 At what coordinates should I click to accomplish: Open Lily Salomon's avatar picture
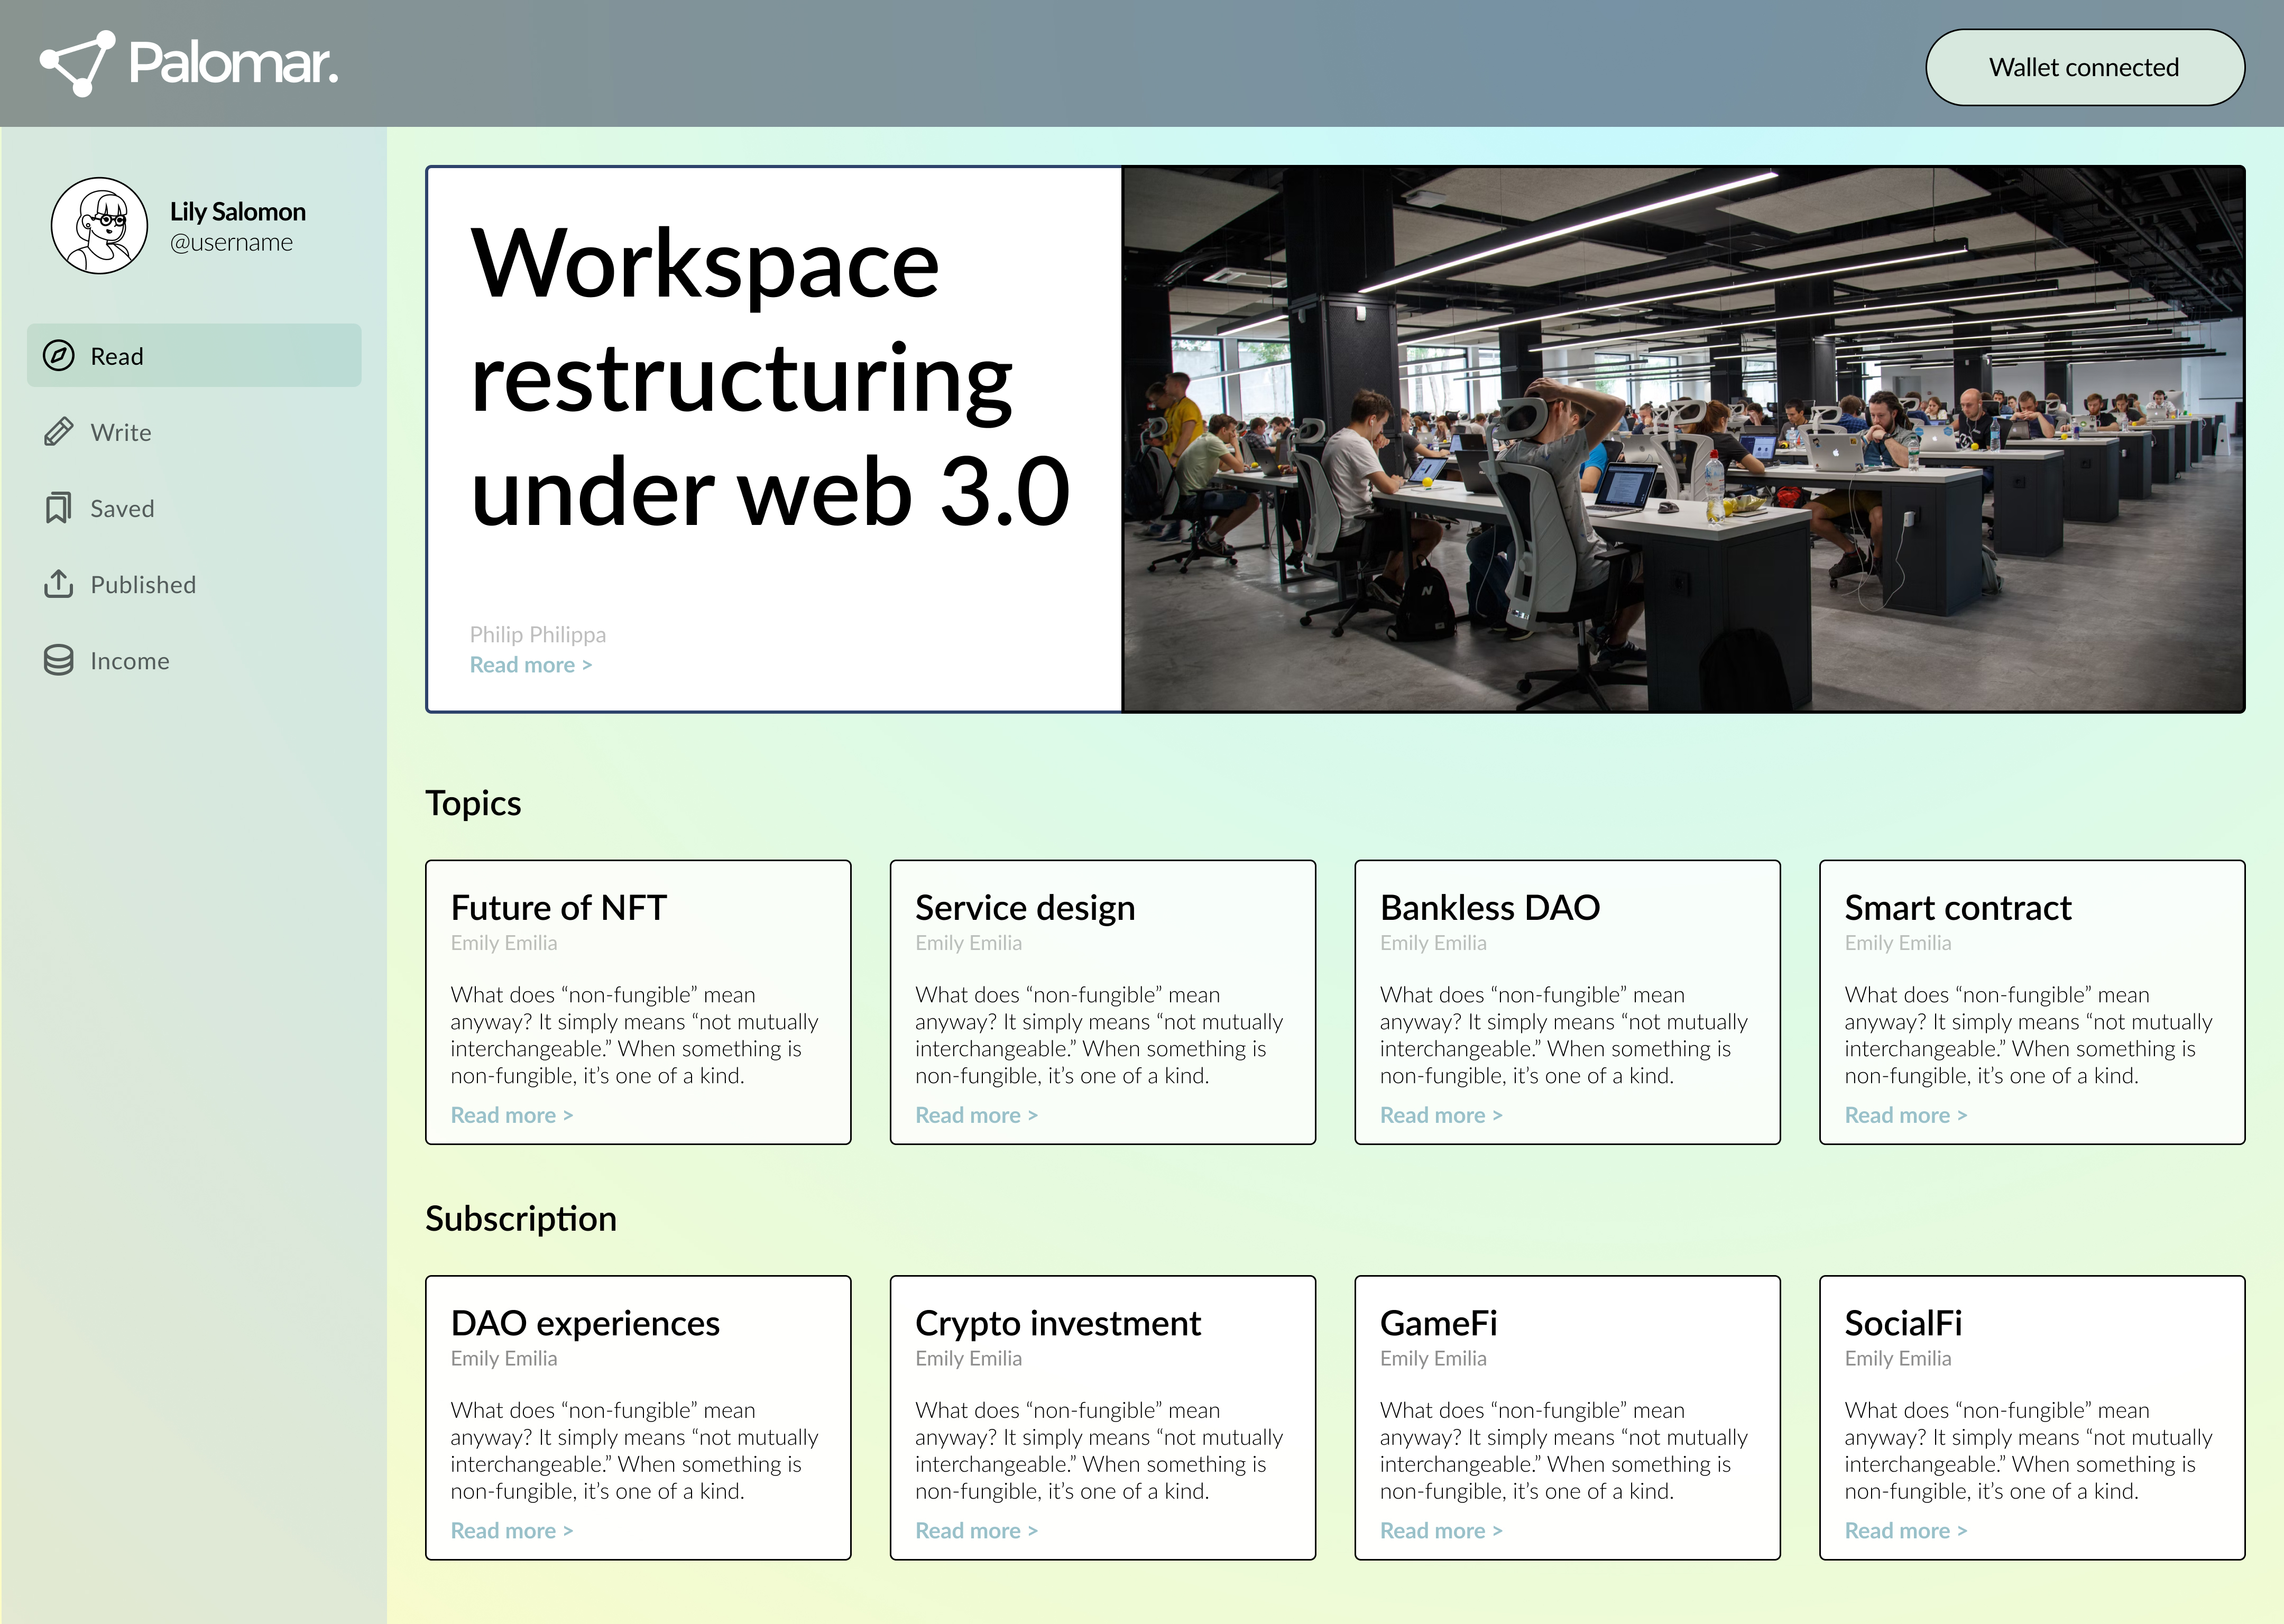point(100,226)
